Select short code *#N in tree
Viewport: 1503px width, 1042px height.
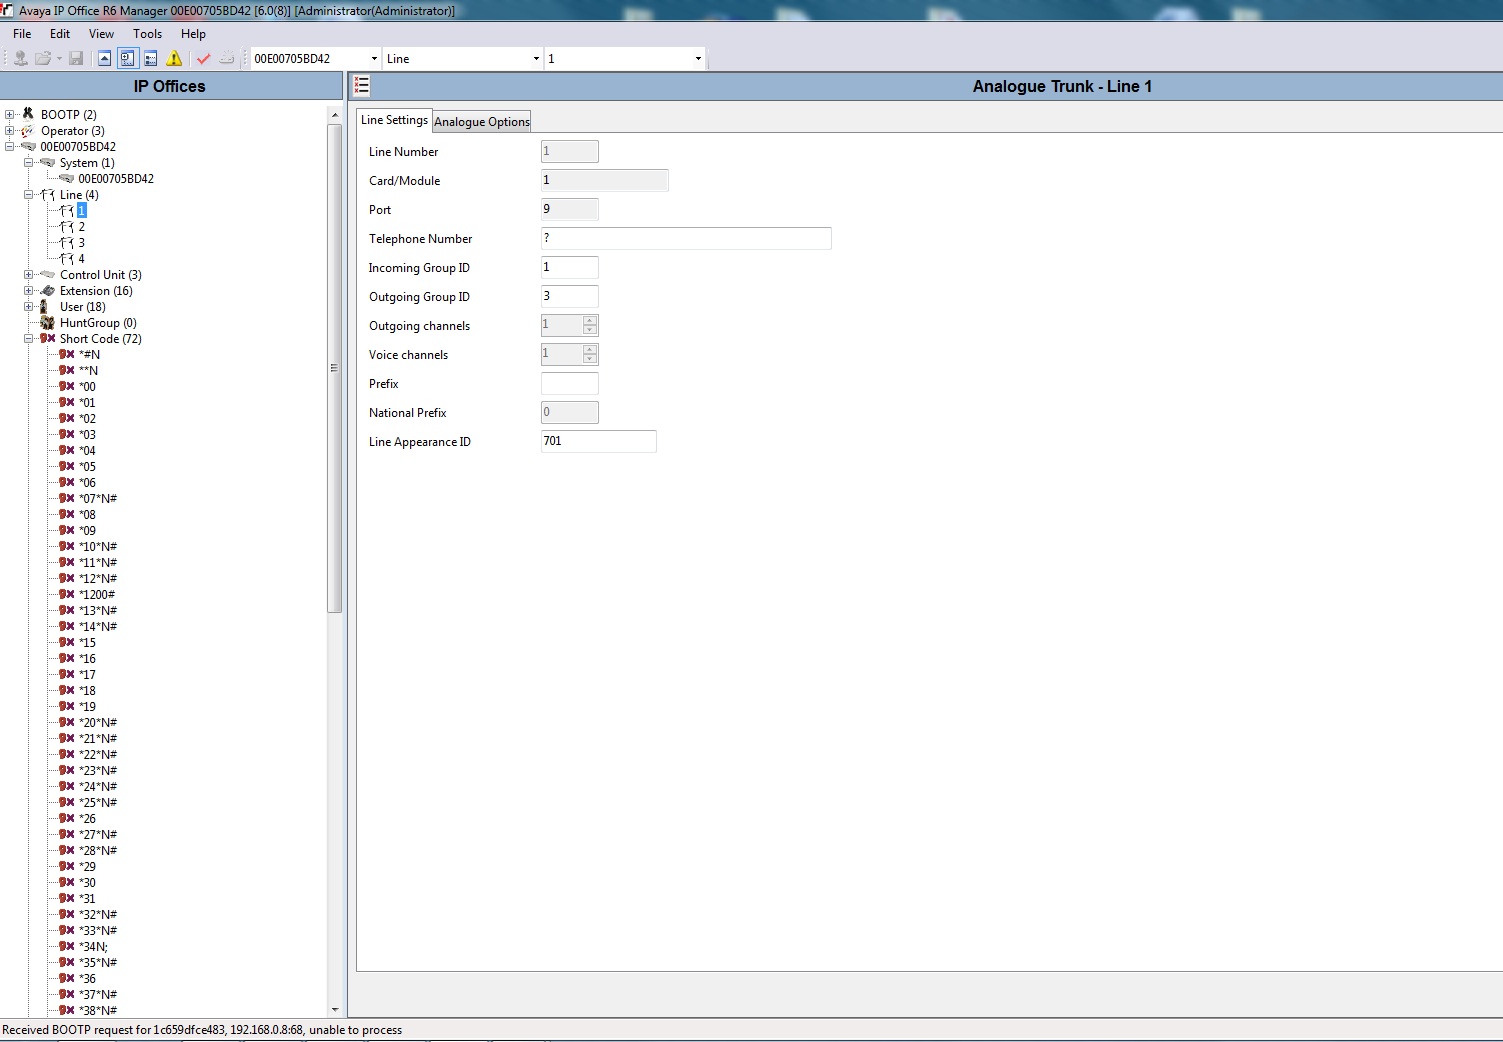click(x=89, y=355)
